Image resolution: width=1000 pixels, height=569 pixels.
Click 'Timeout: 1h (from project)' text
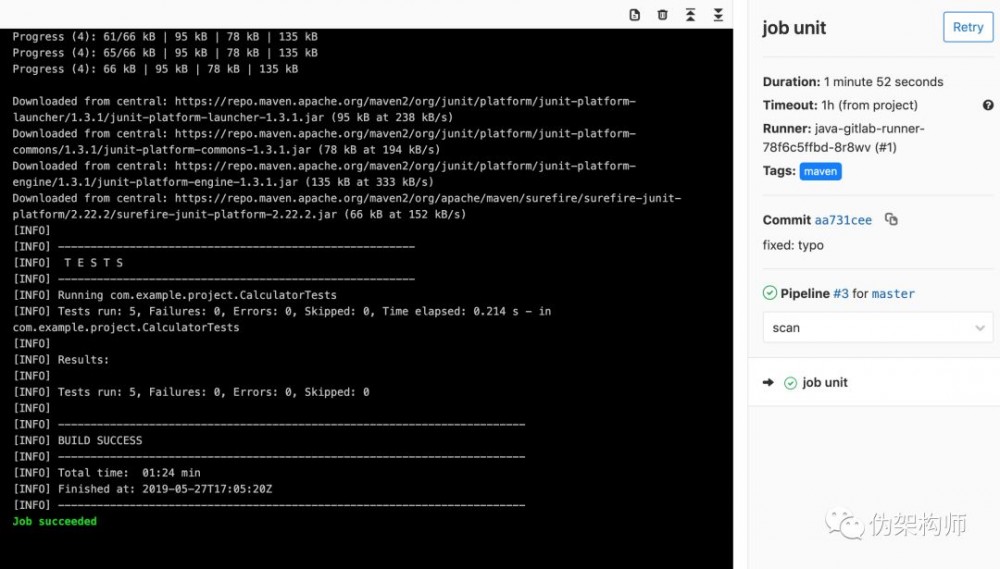point(840,105)
